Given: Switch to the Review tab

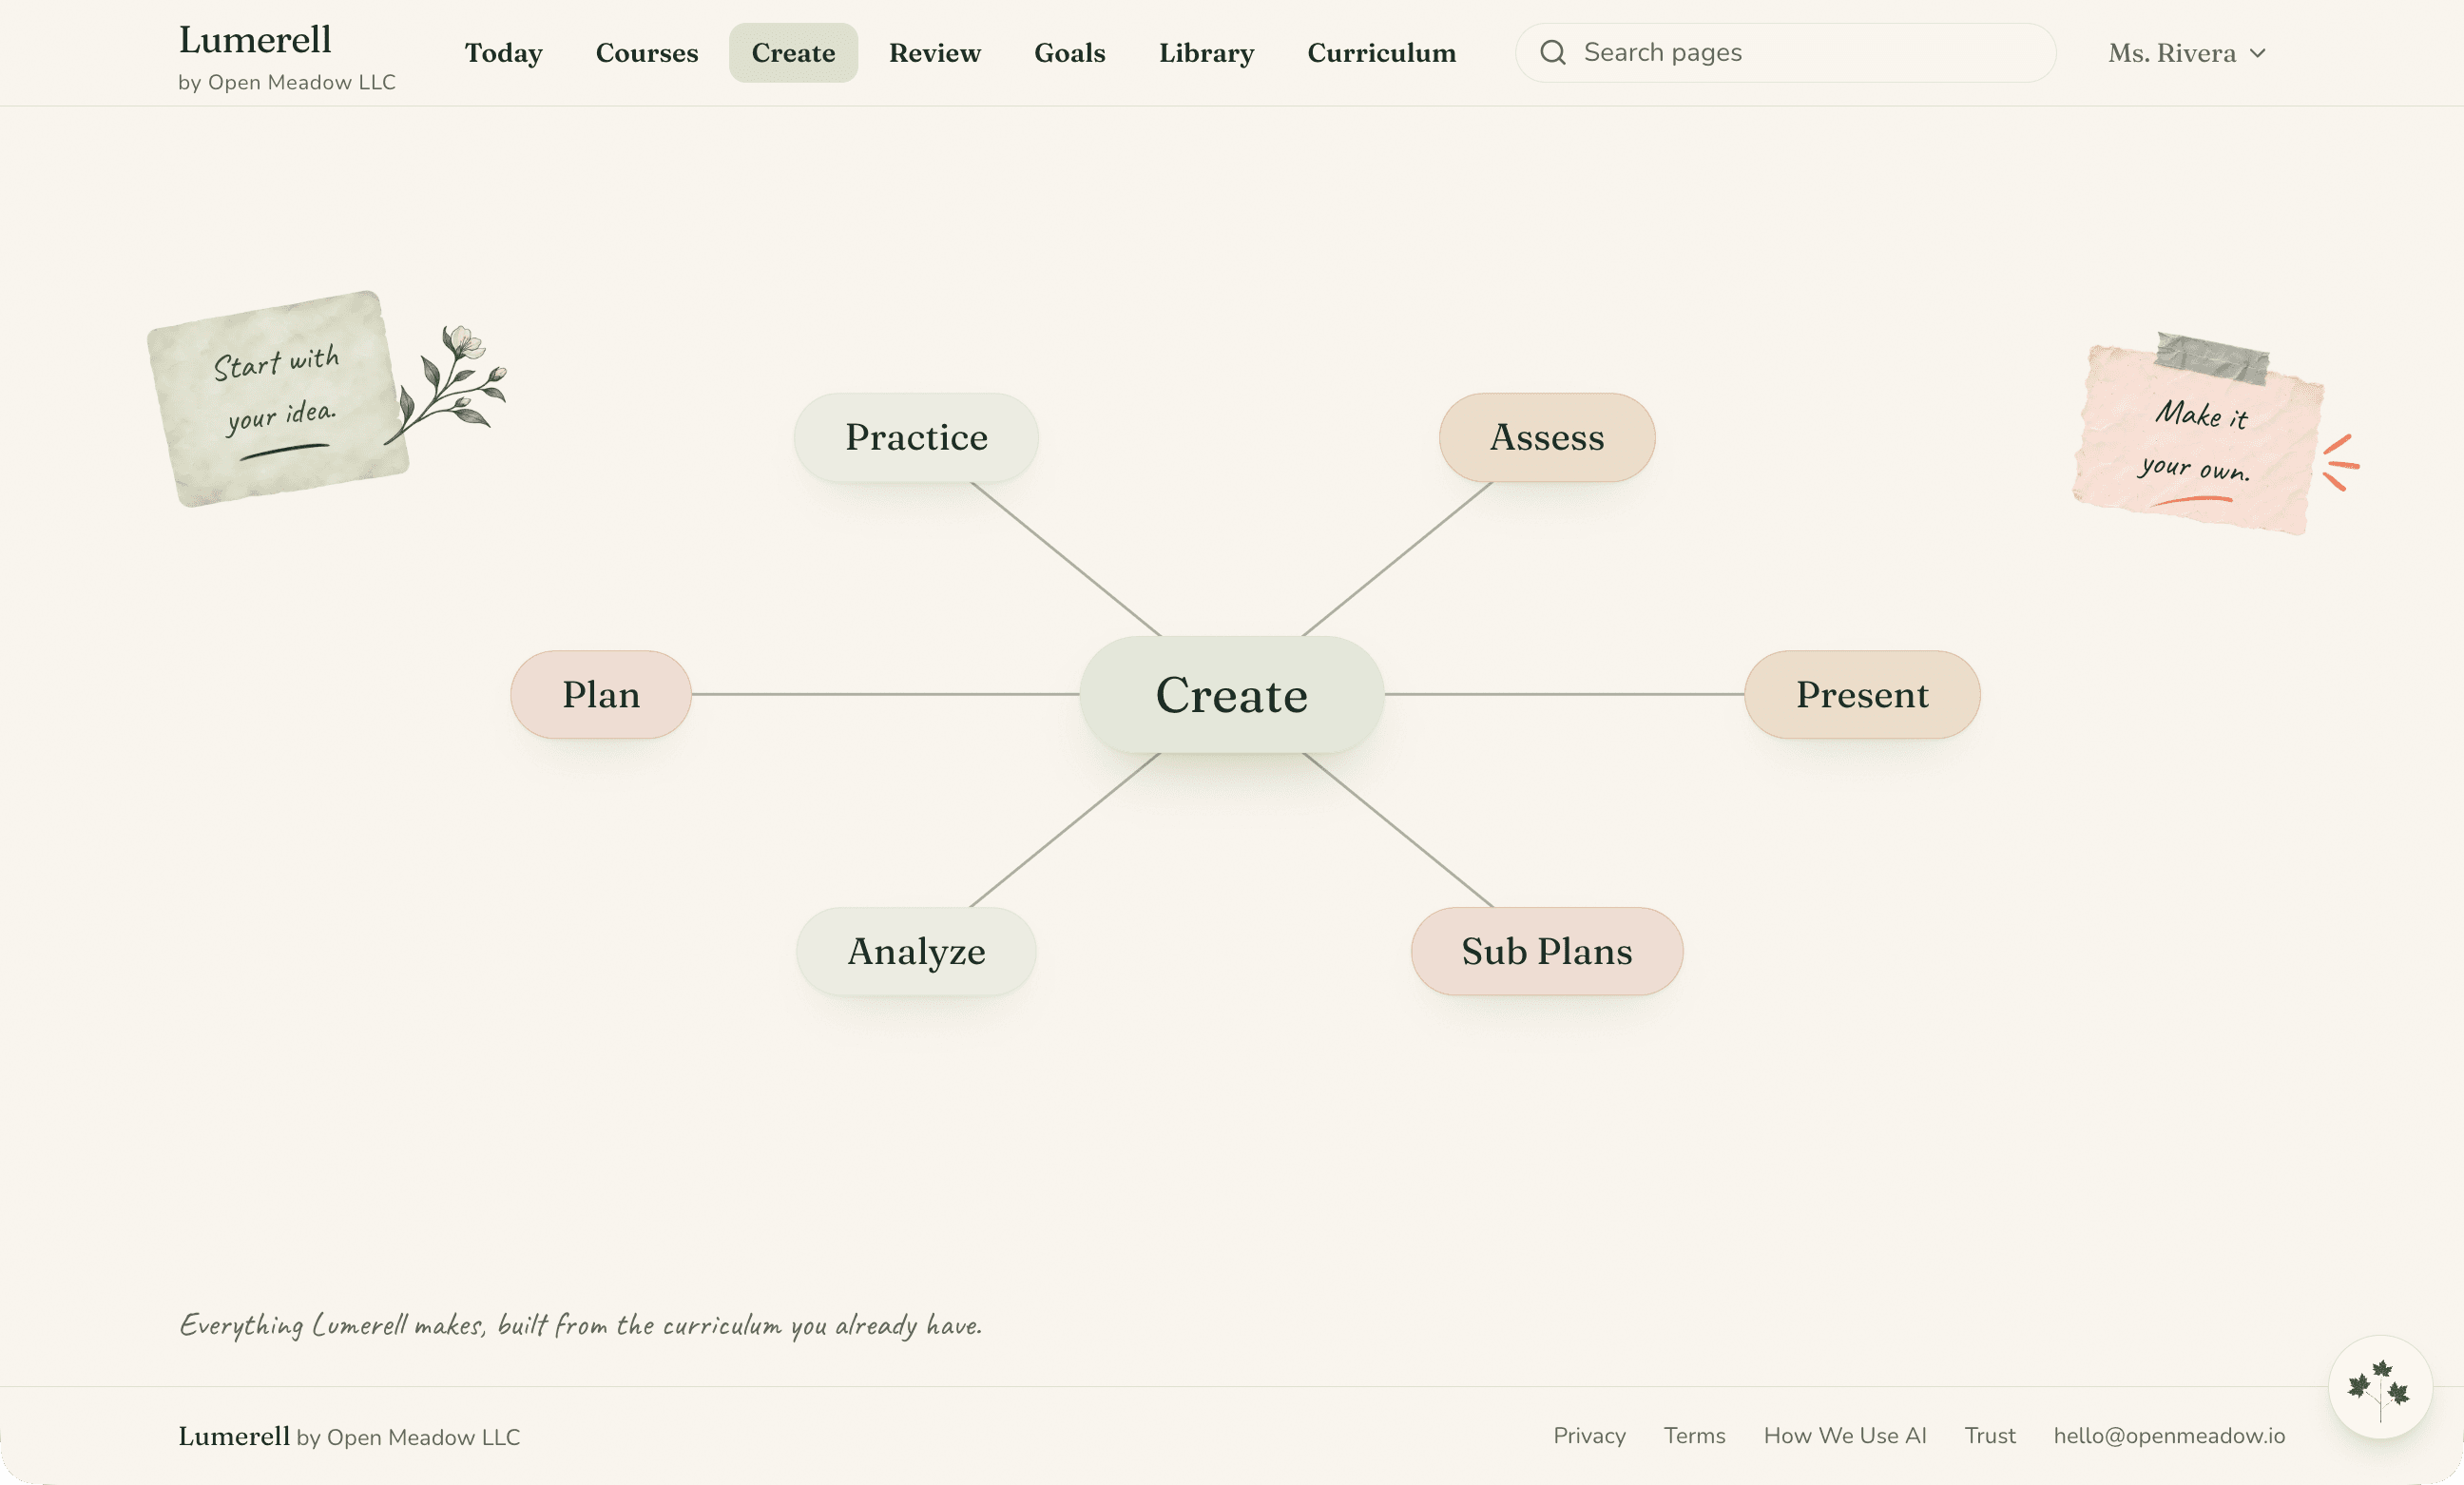Looking at the screenshot, I should 935,53.
